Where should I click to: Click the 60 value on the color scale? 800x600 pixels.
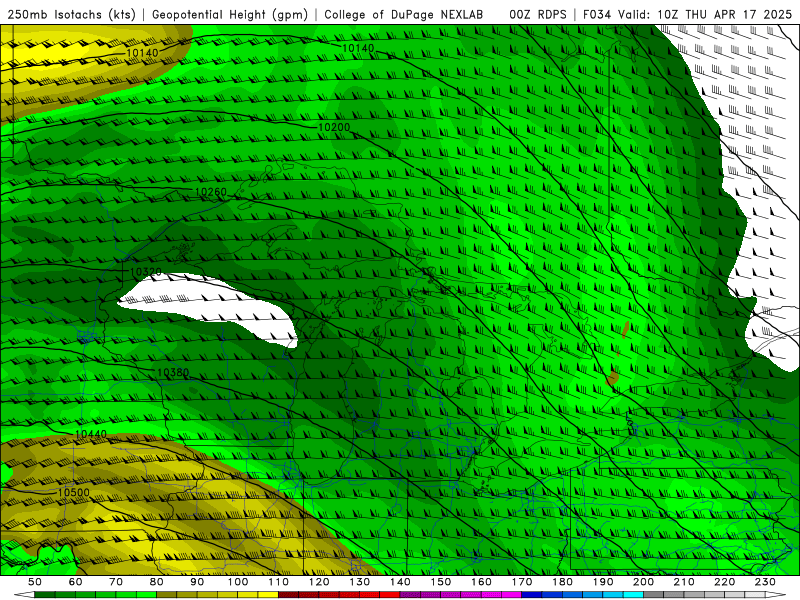click(76, 582)
